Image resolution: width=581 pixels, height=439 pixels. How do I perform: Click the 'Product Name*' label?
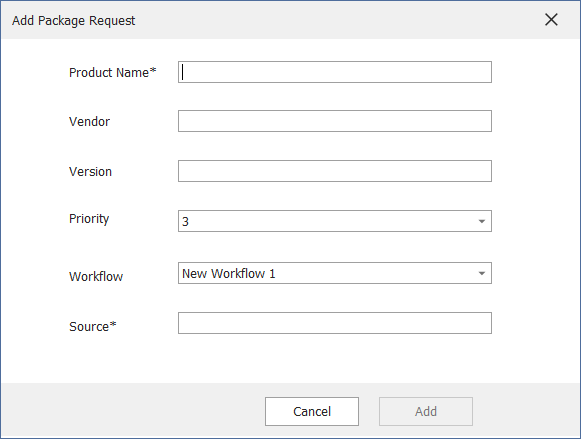coord(113,72)
